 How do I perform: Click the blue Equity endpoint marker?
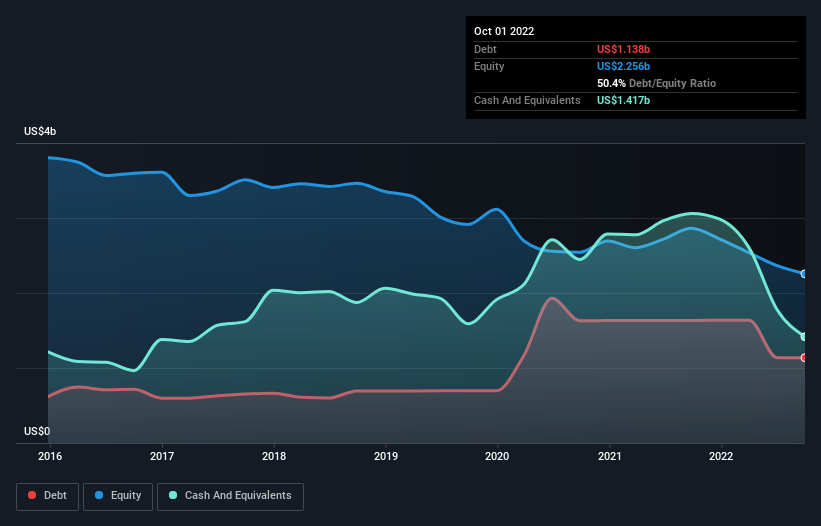(x=804, y=274)
